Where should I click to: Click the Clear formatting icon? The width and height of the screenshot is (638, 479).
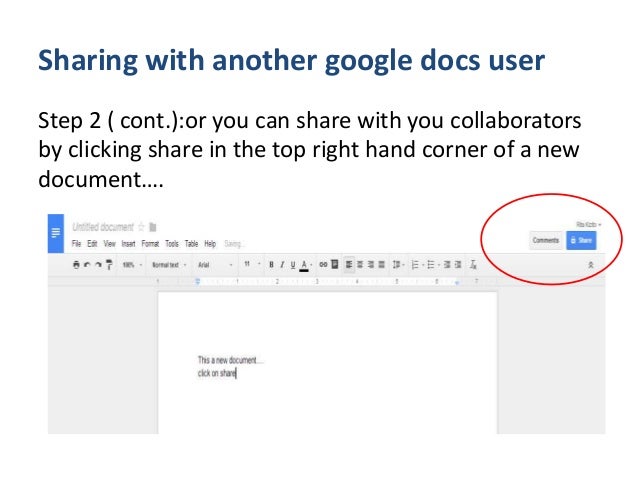click(473, 265)
